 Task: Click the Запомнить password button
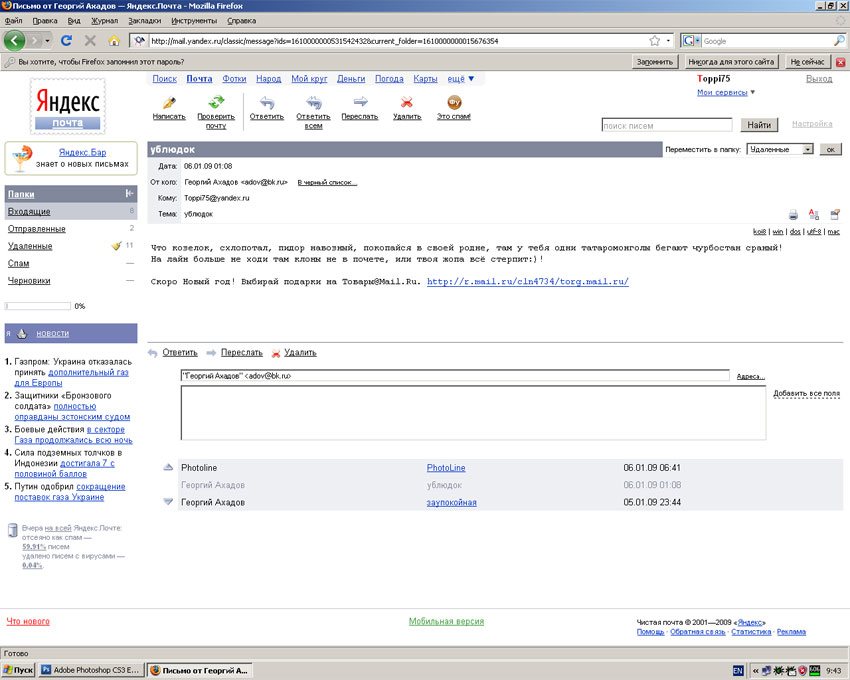pyautogui.click(x=655, y=62)
